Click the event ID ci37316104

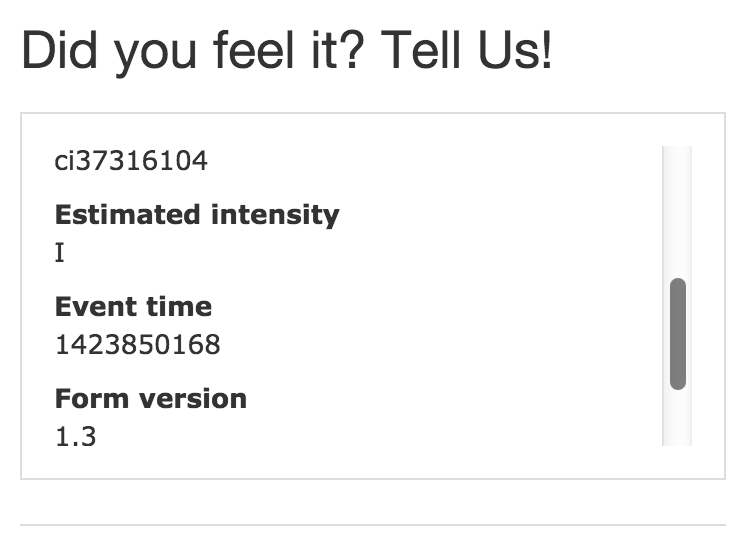[x=131, y=161]
